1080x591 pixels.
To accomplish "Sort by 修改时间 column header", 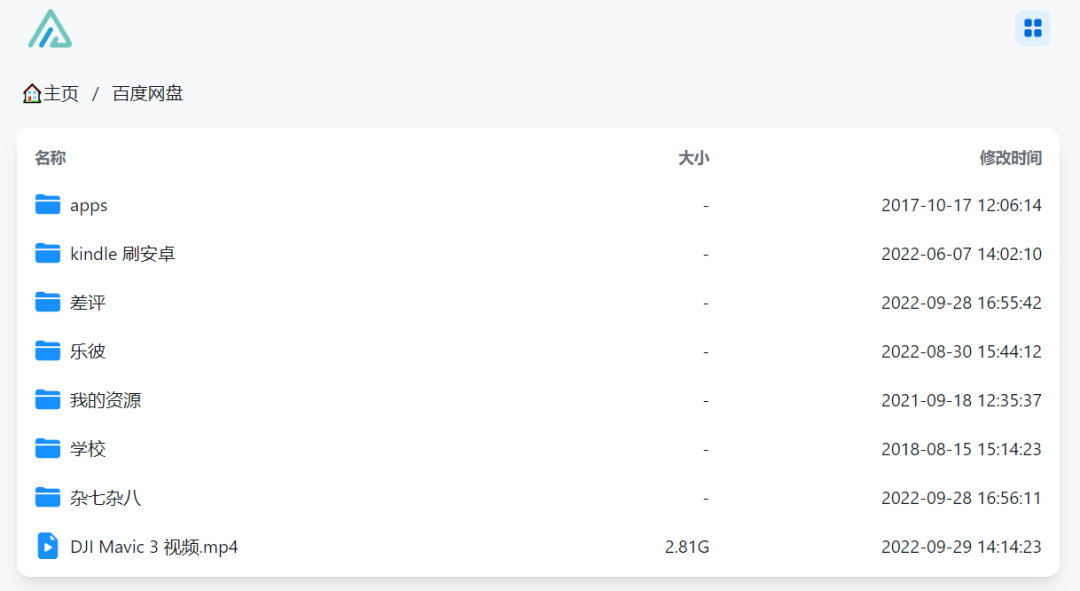I will [x=1010, y=158].
